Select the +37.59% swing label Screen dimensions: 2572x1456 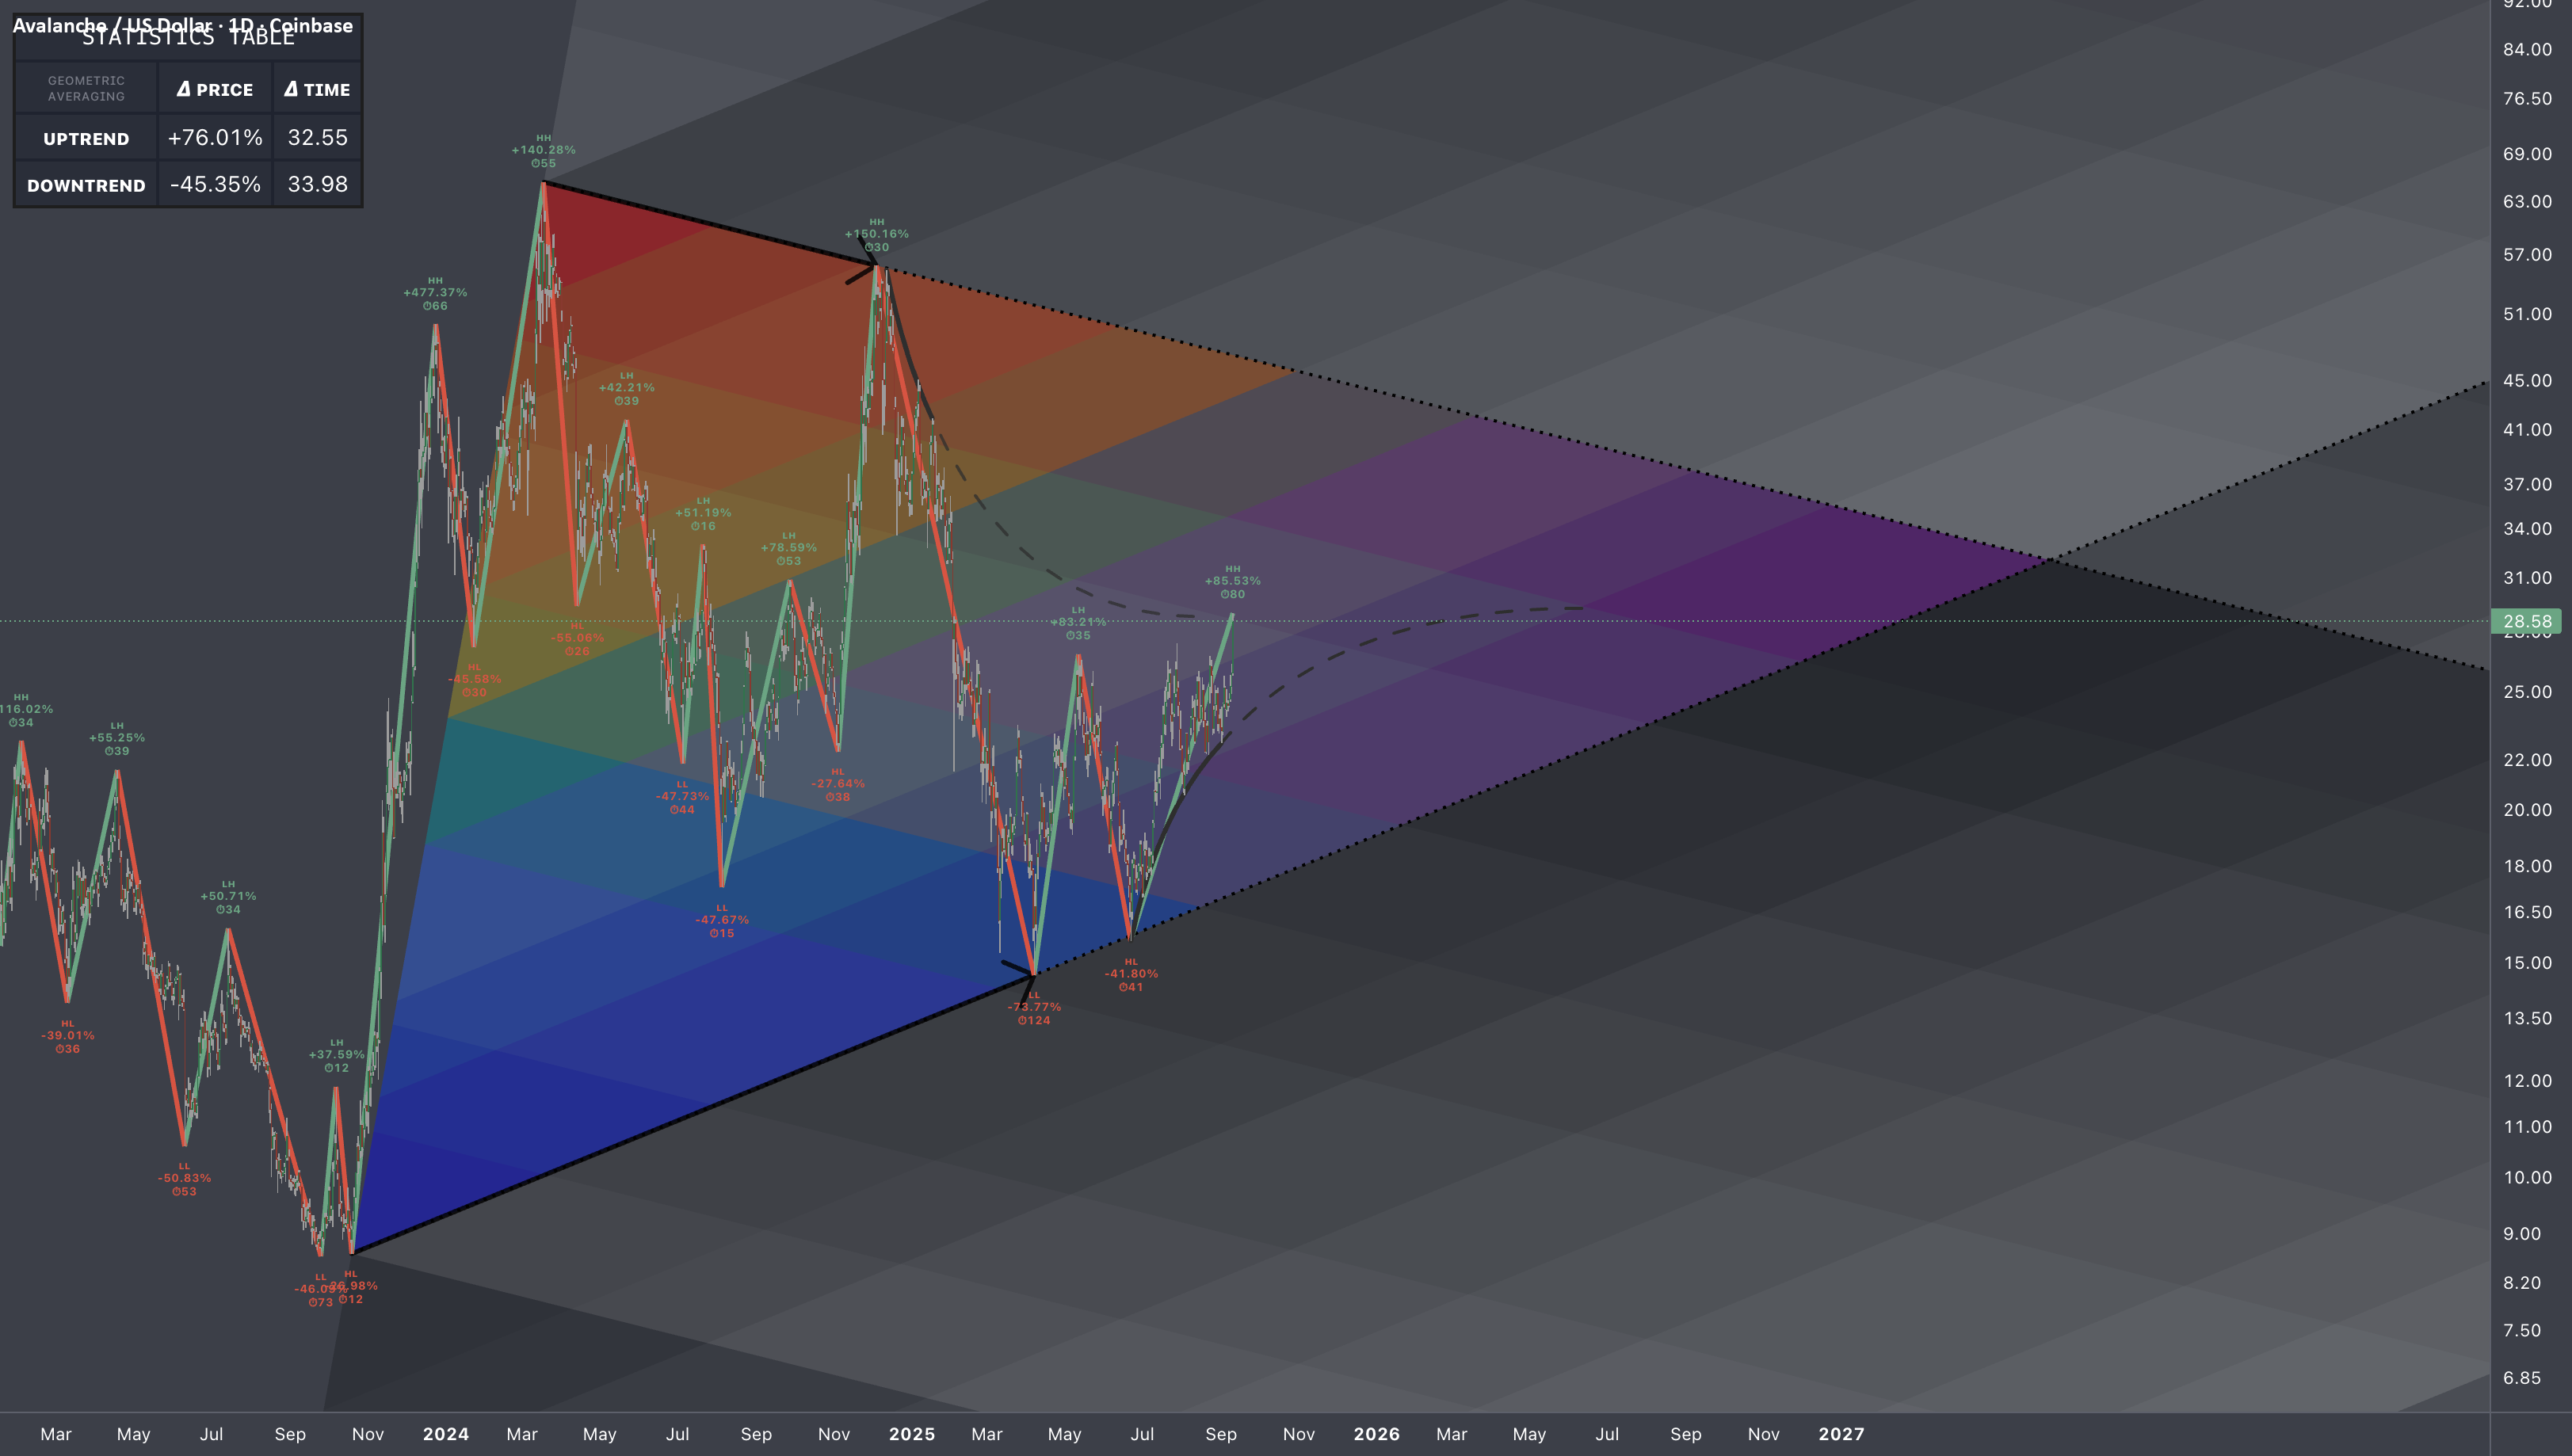[336, 1055]
